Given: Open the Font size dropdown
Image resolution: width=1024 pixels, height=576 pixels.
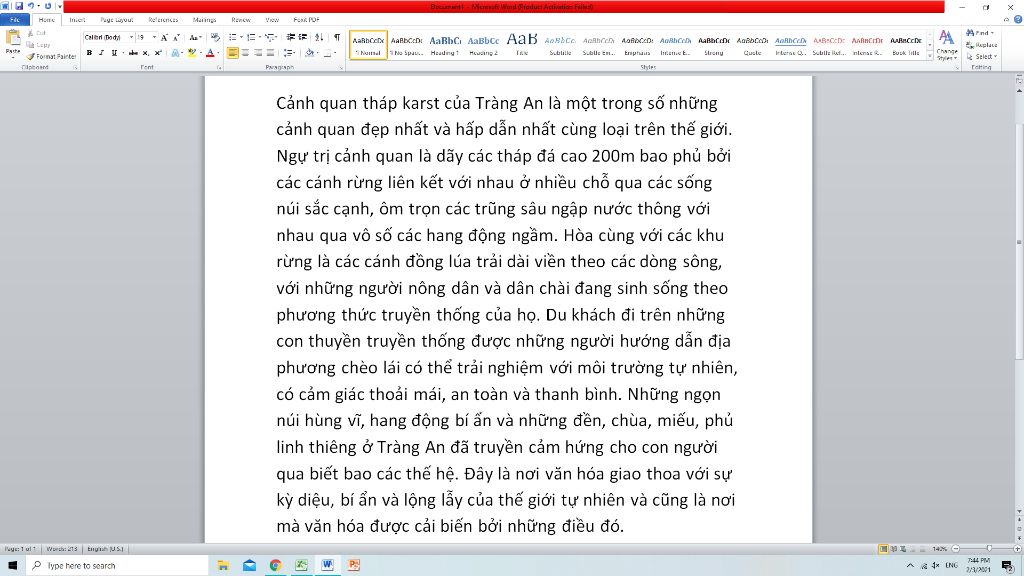Looking at the screenshot, I should [154, 38].
